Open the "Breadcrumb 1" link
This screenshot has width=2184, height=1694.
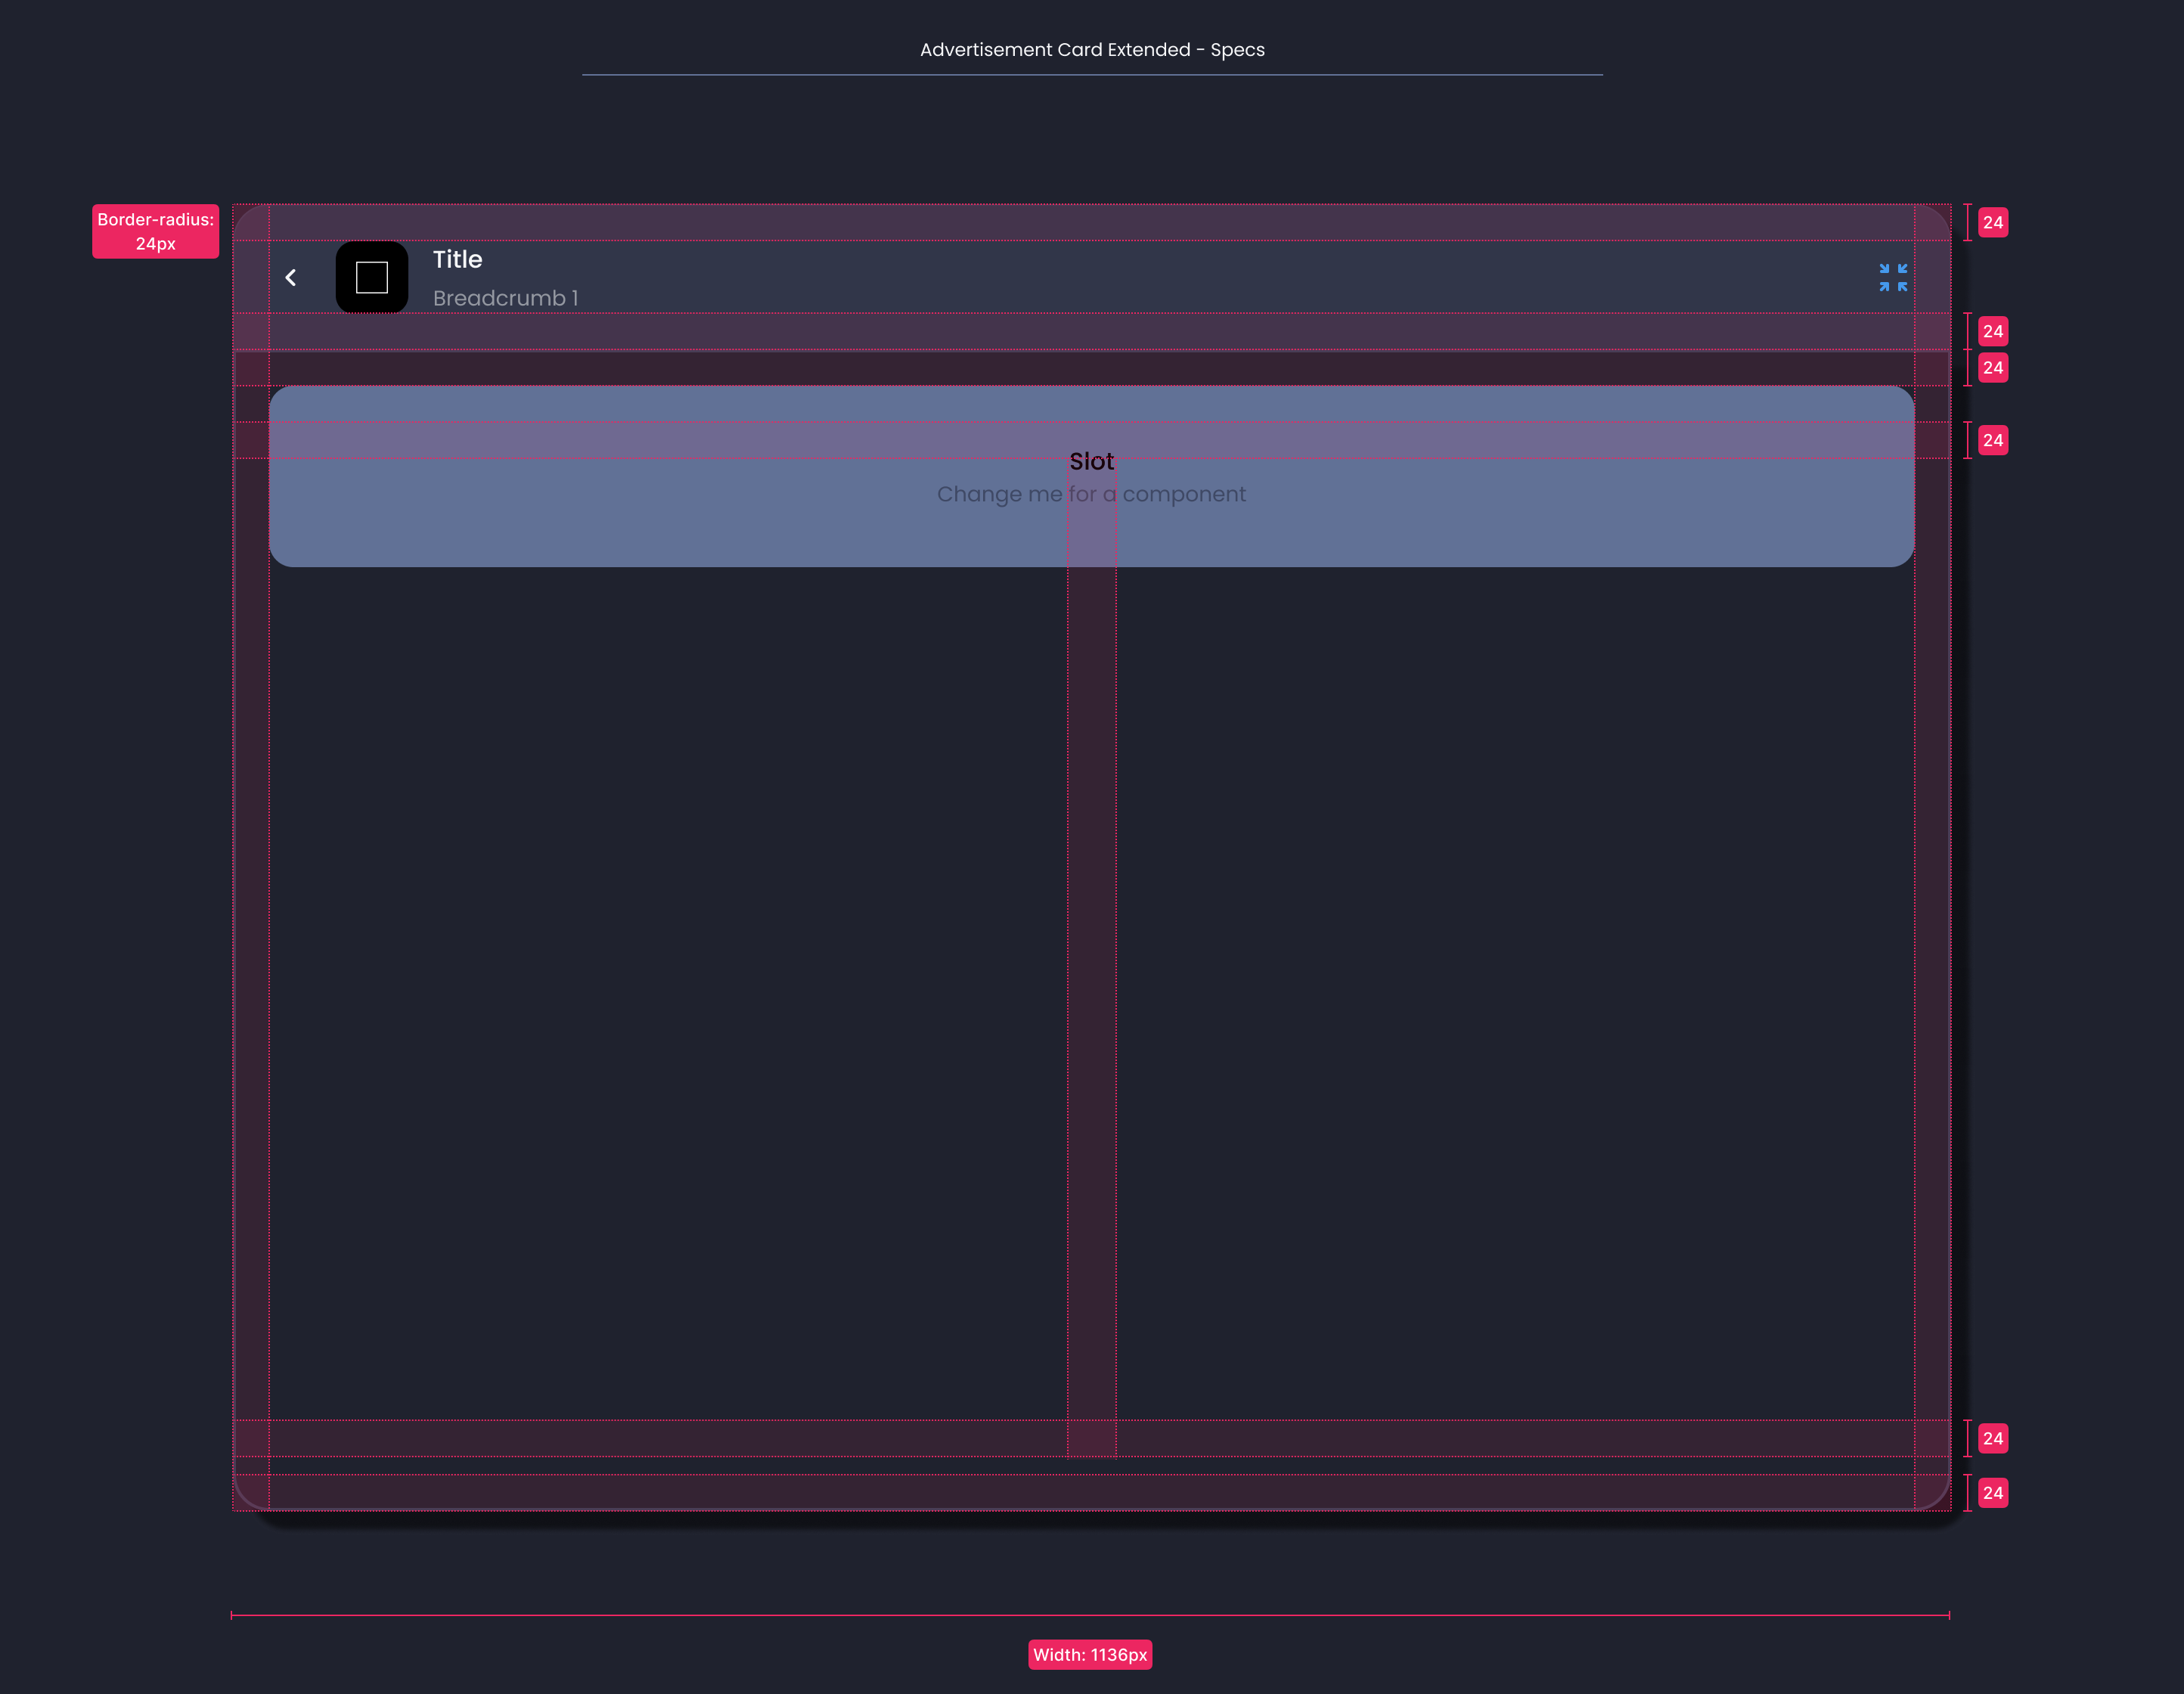(506, 298)
